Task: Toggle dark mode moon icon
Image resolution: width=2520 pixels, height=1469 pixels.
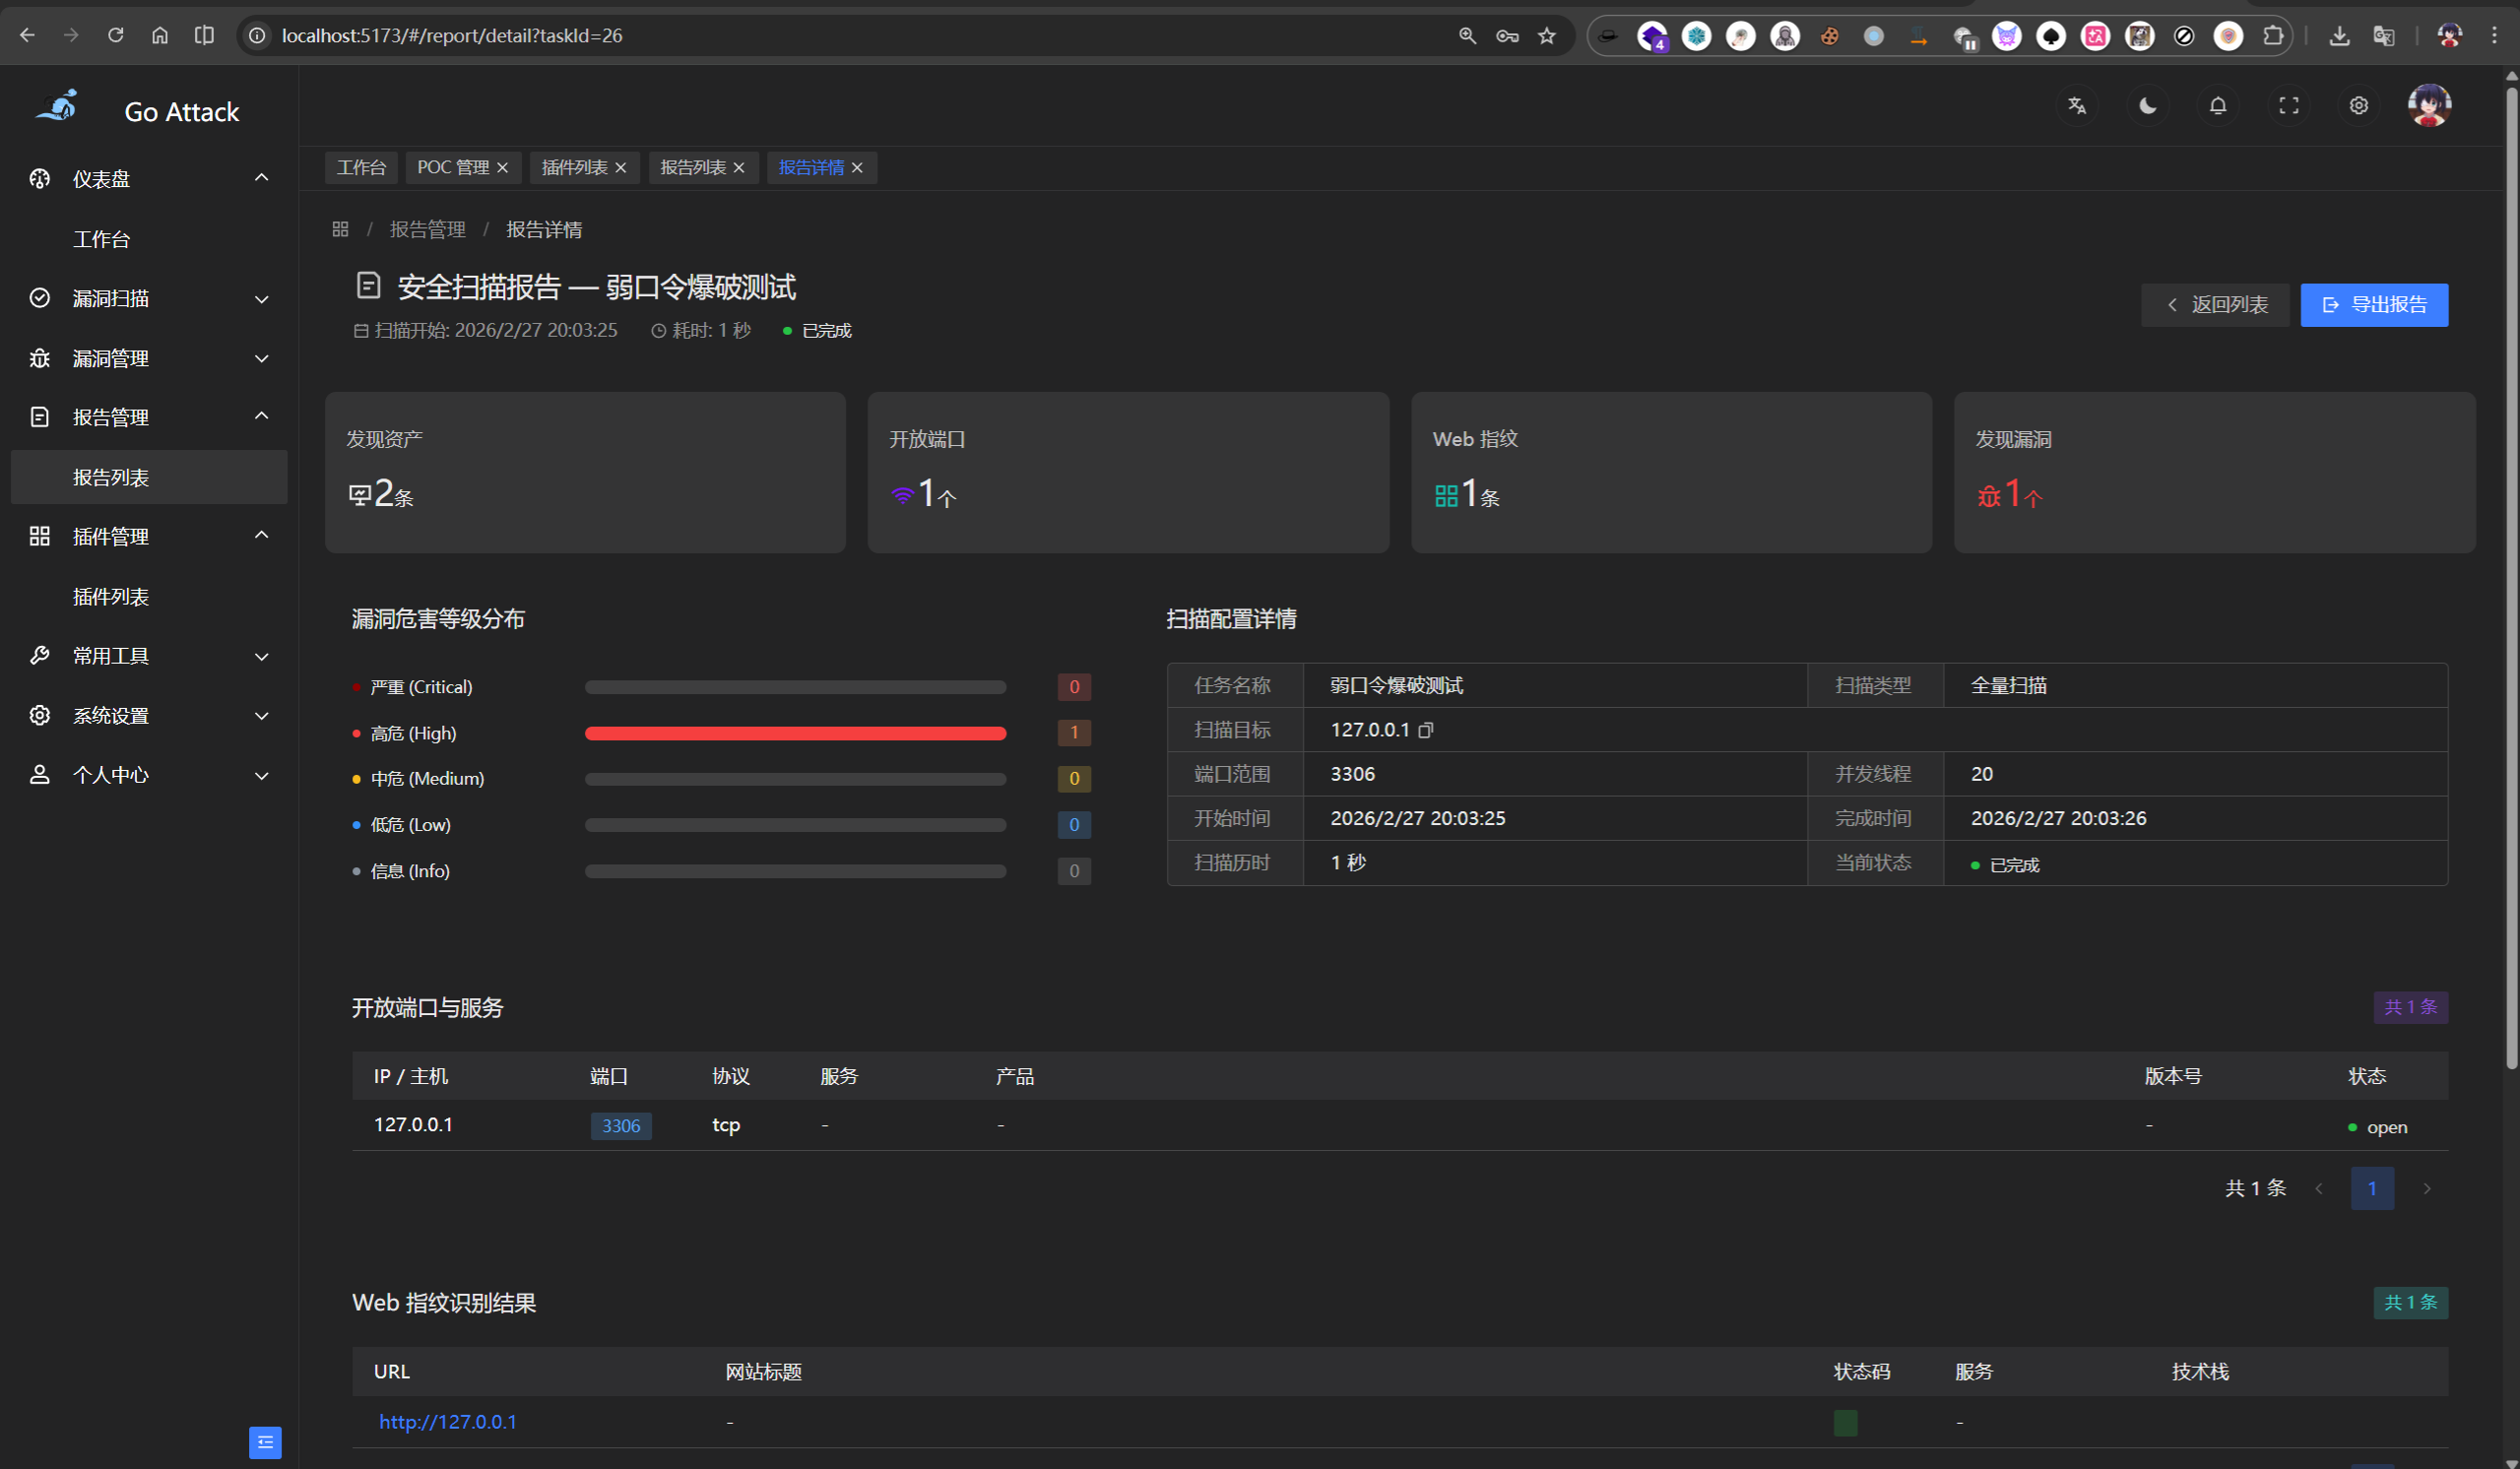Action: tap(2147, 105)
